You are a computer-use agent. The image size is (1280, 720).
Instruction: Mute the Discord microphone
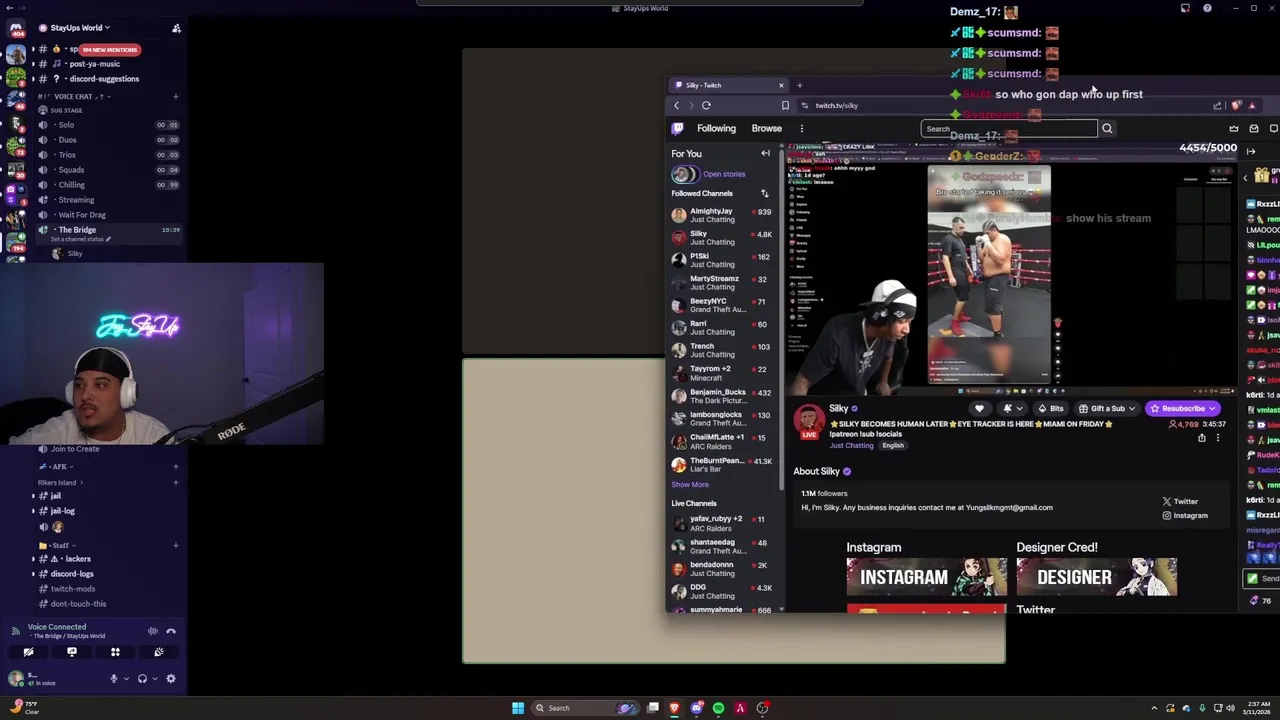tap(113, 679)
